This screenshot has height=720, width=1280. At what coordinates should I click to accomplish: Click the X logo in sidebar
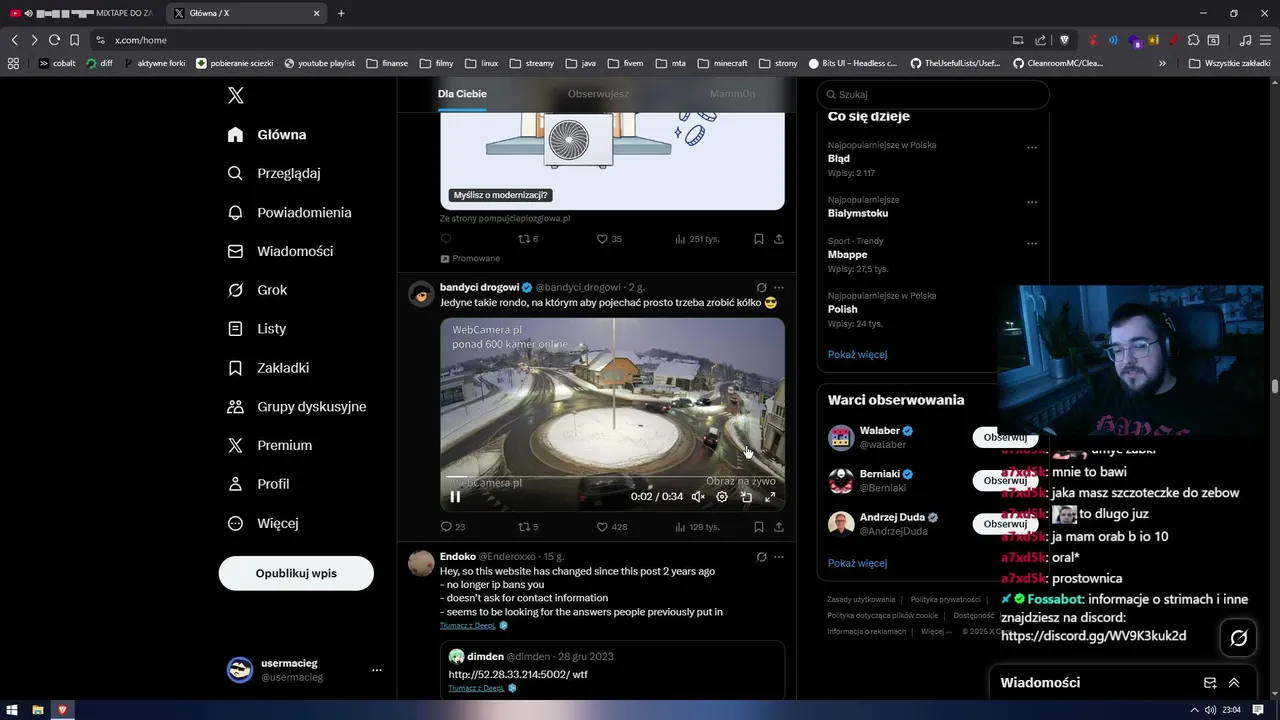tap(236, 95)
